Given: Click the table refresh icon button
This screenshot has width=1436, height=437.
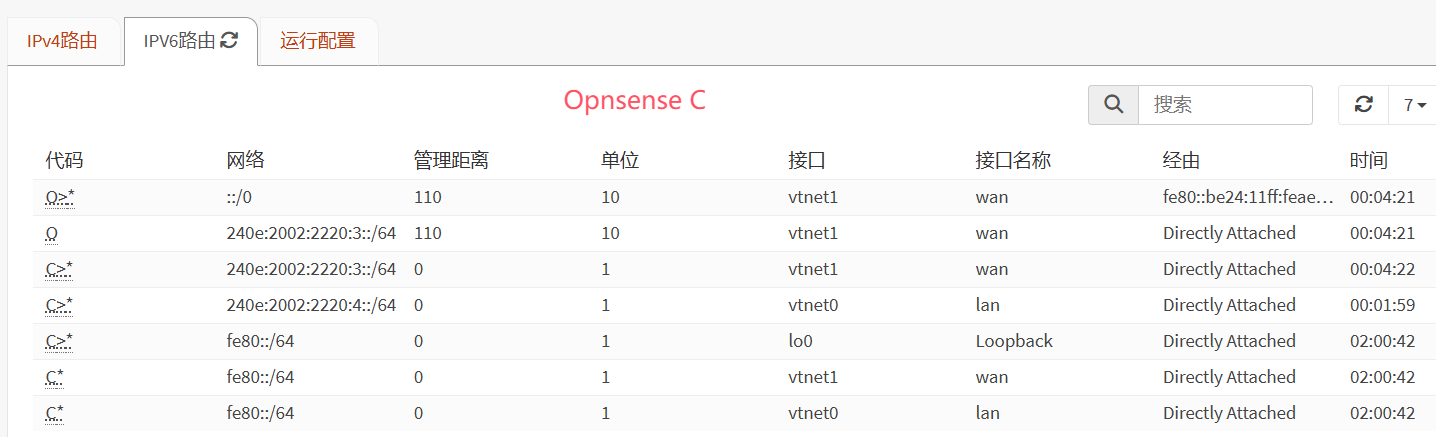Looking at the screenshot, I should coord(1363,105).
